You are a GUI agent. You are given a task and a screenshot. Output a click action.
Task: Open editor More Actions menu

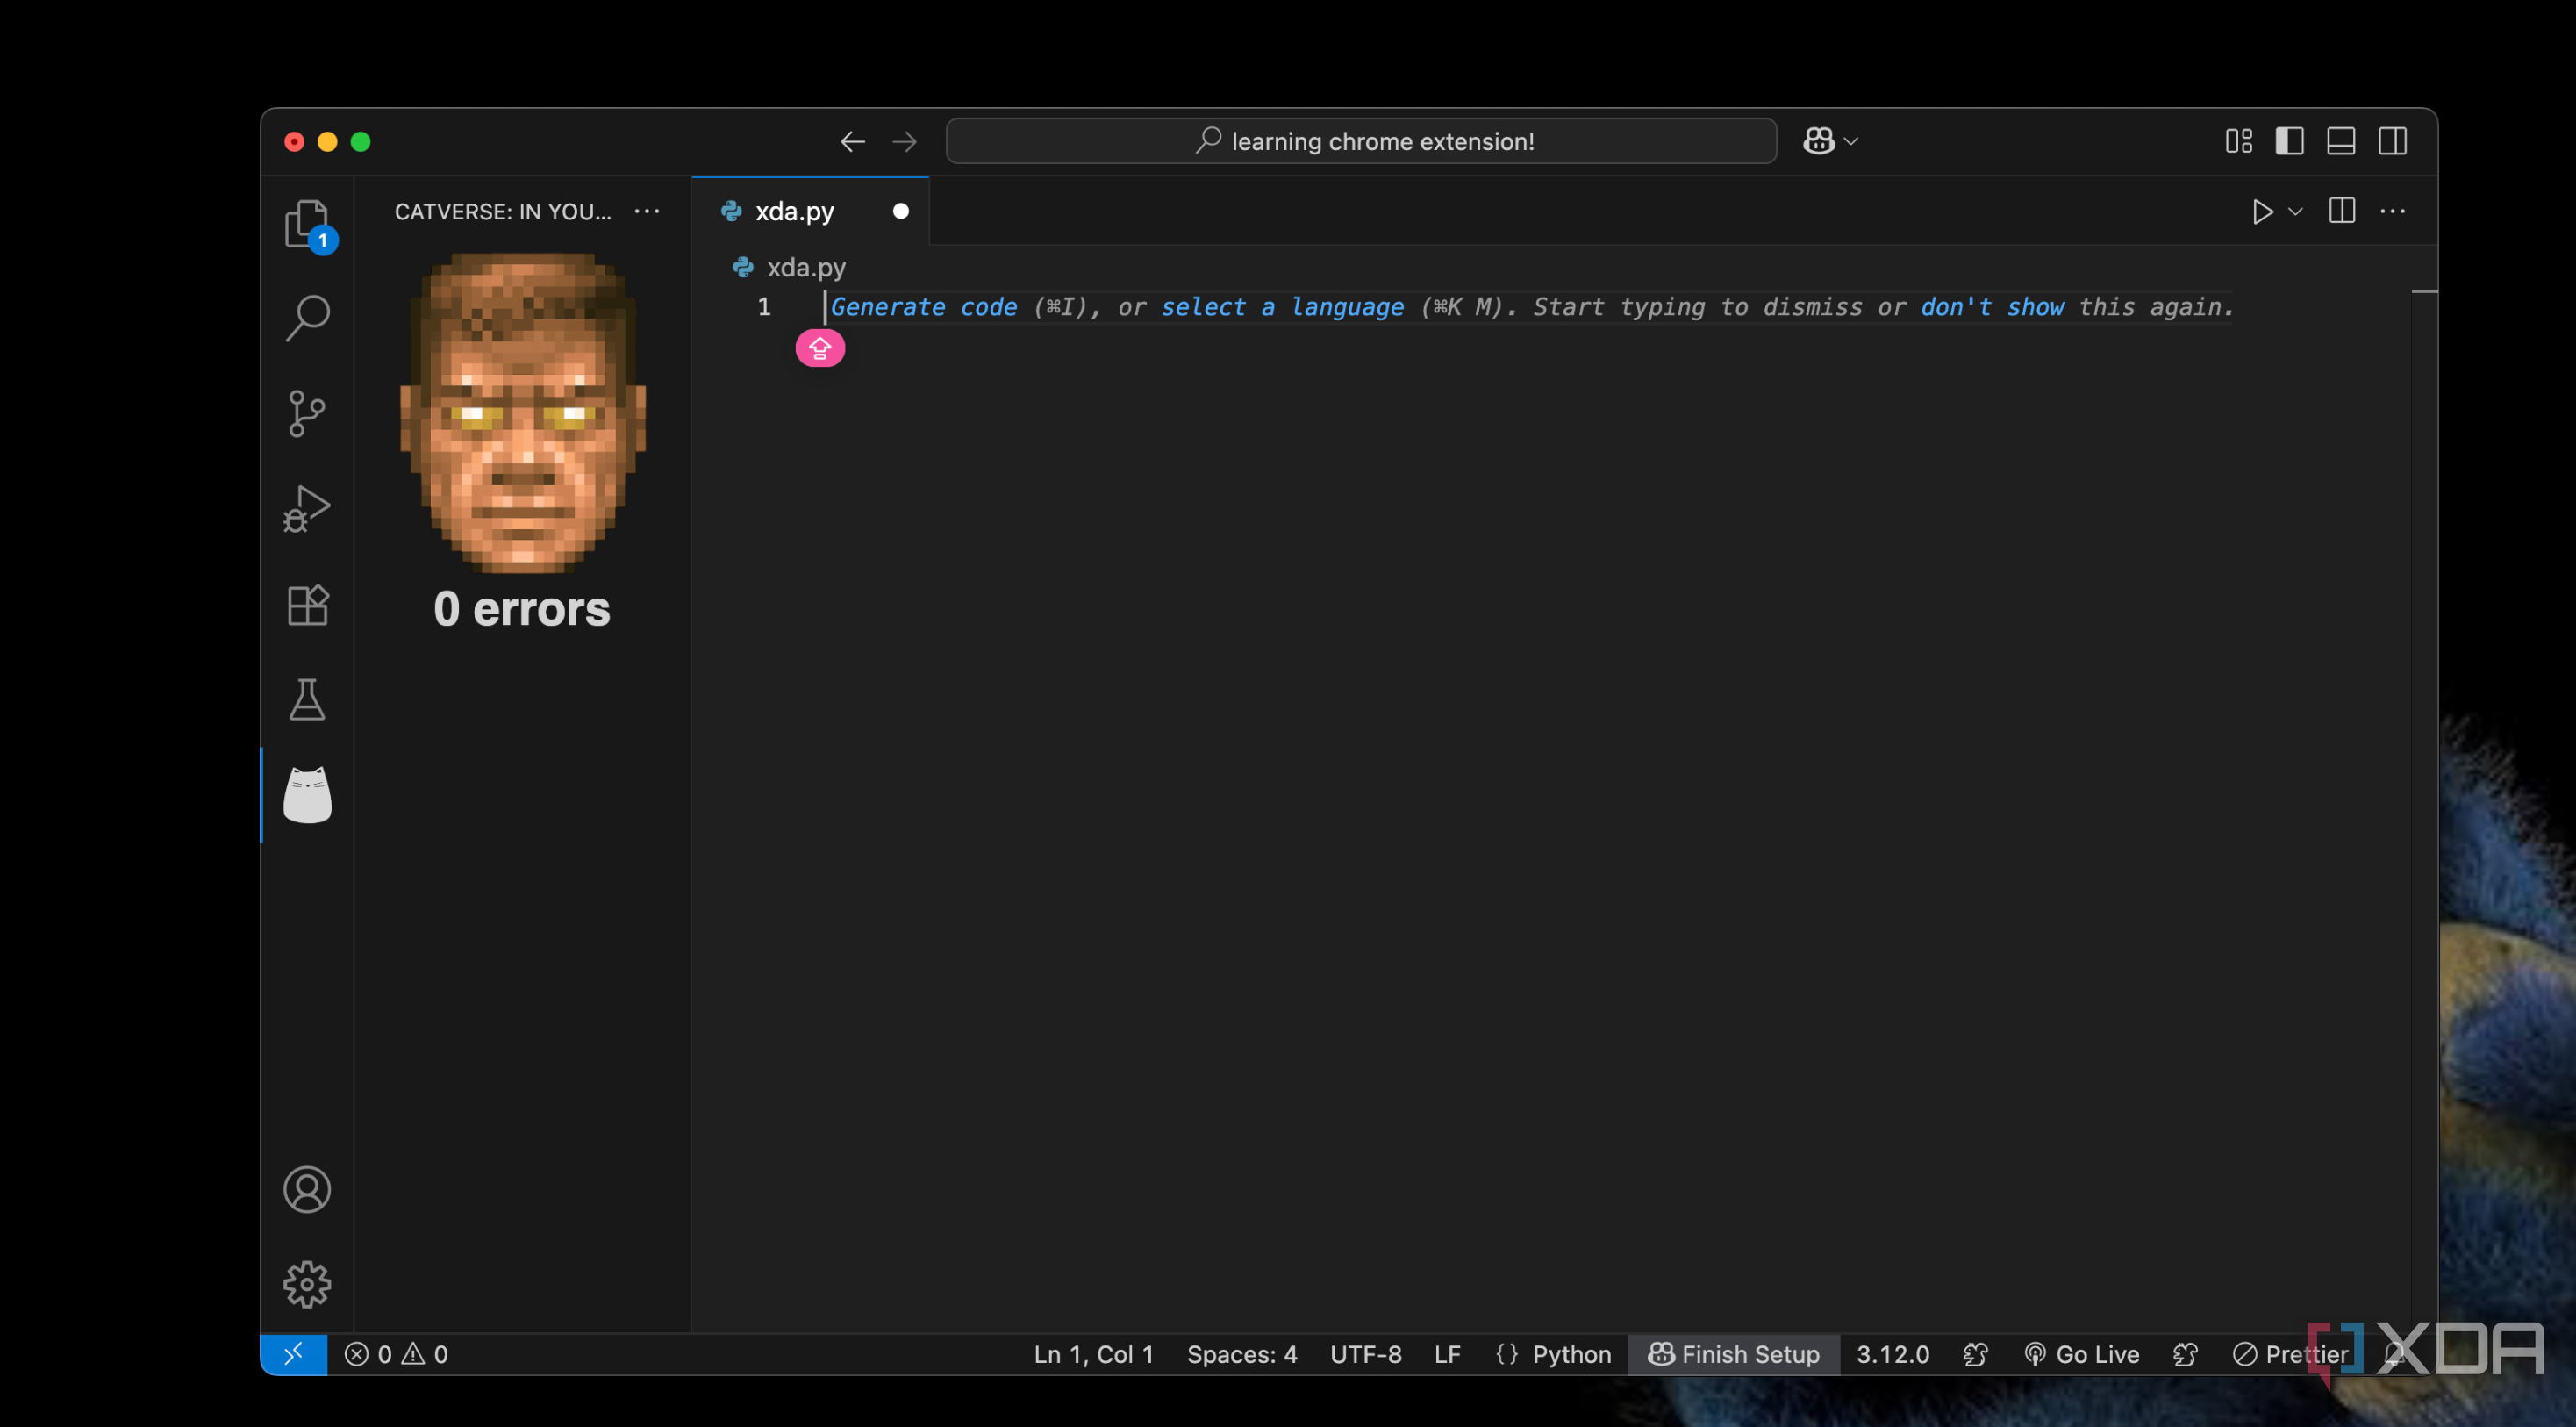(2393, 211)
